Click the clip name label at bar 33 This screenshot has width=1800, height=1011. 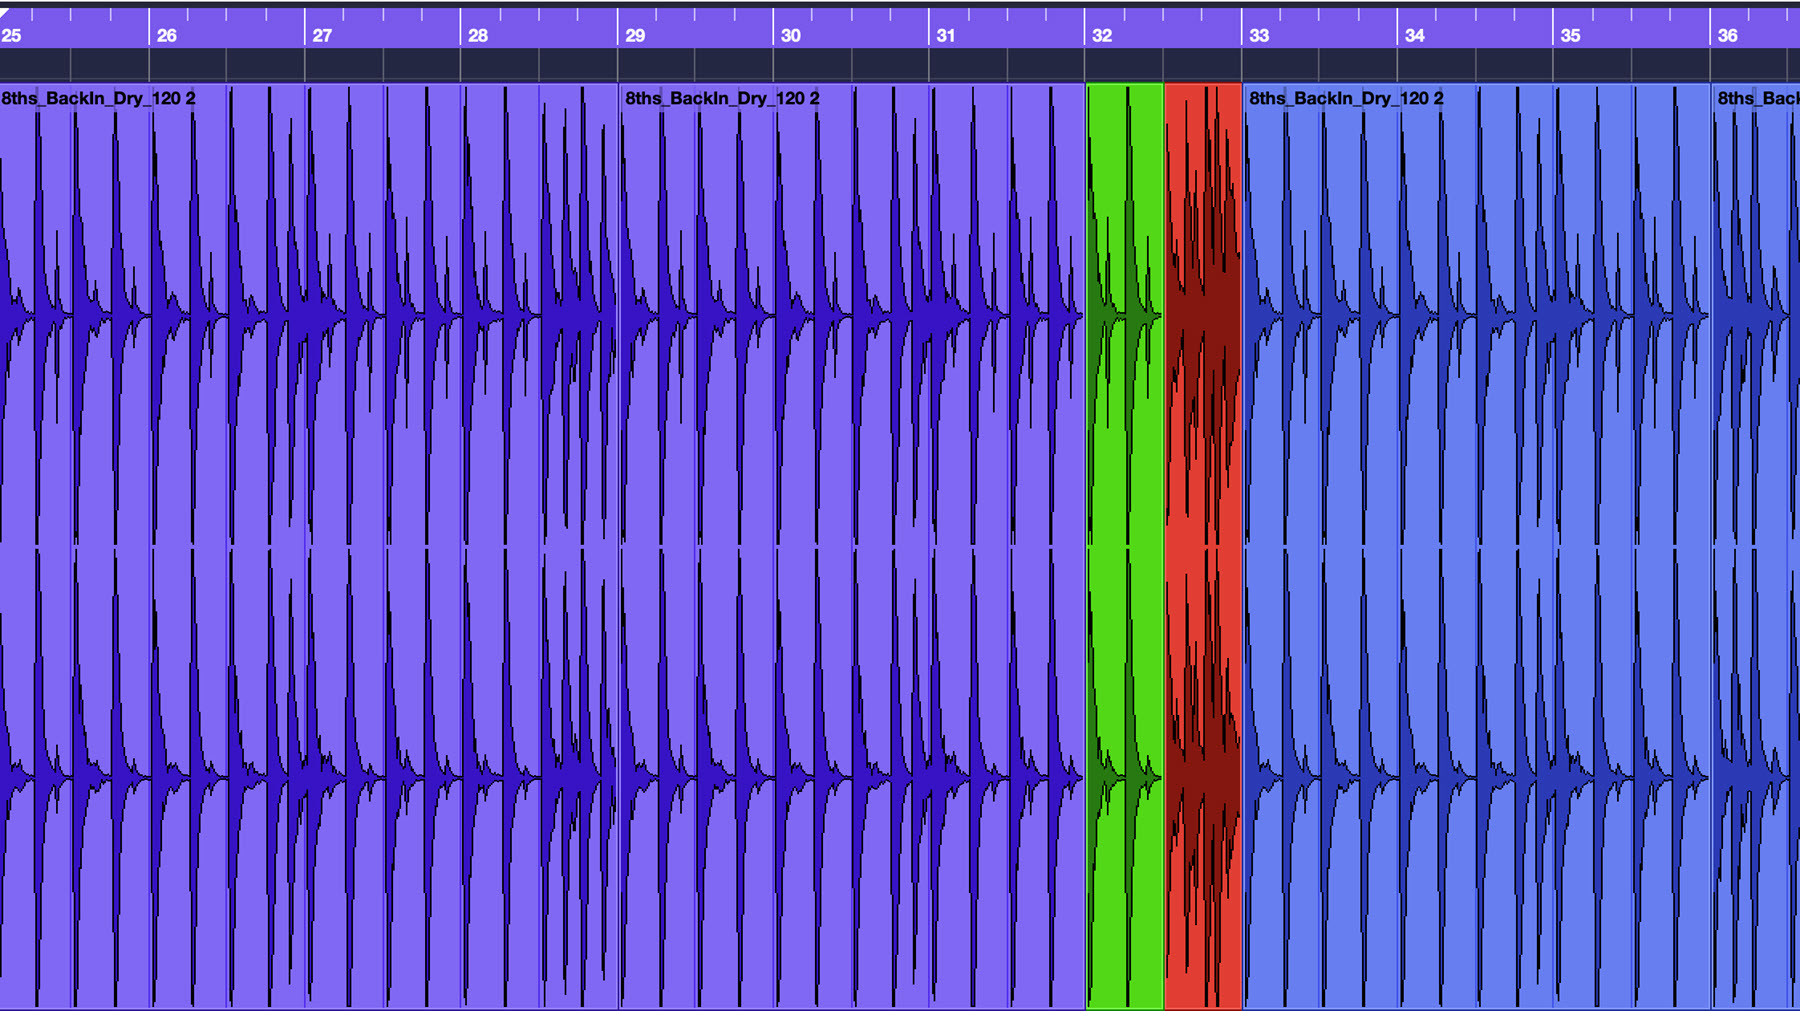1346,98
